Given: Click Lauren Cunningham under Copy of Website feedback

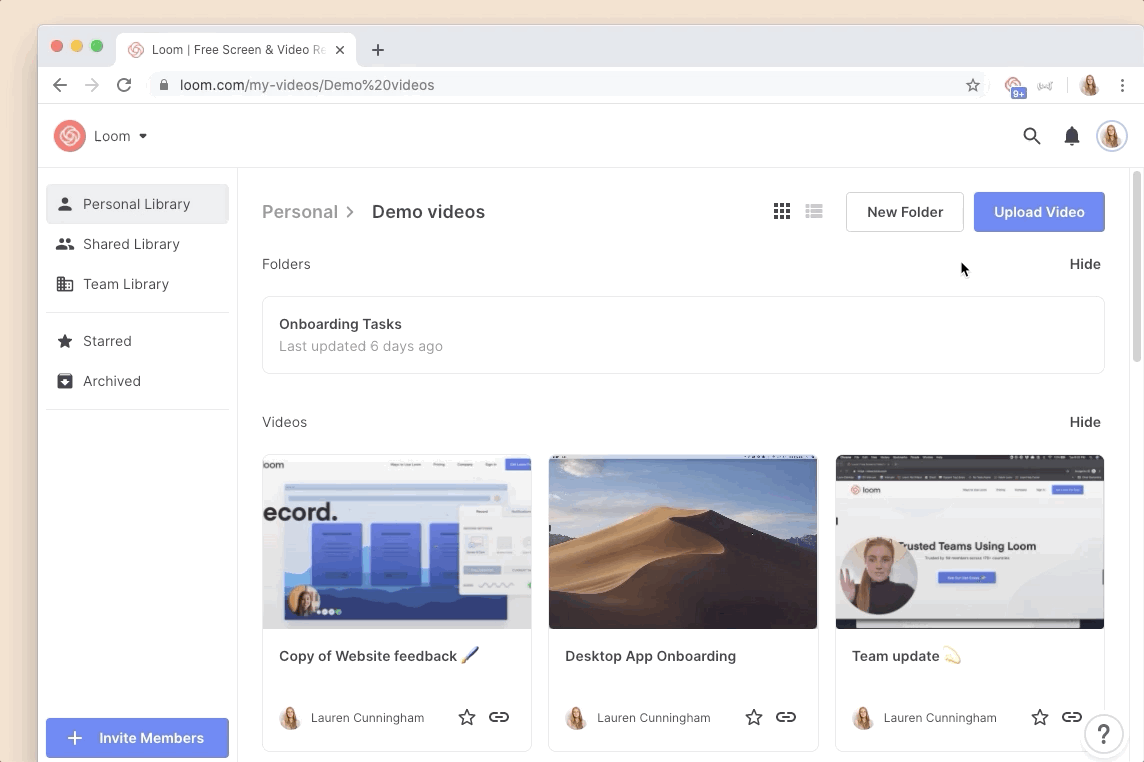Looking at the screenshot, I should tap(367, 717).
